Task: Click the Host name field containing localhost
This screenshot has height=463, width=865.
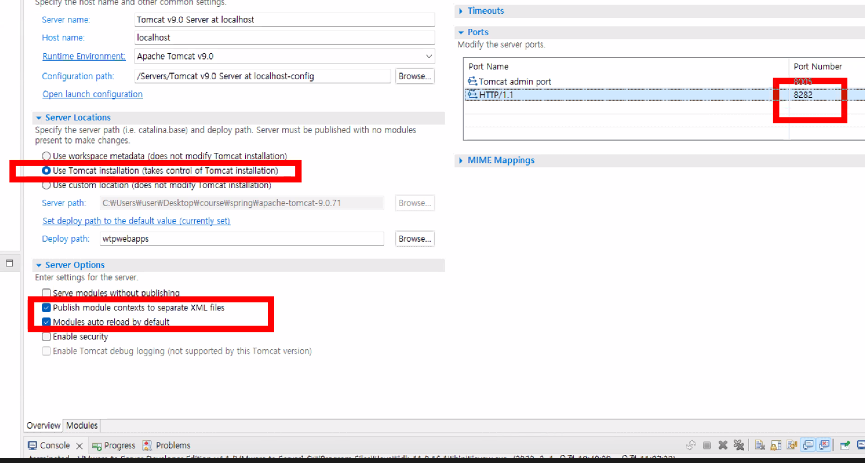Action: pyautogui.click(x=285, y=38)
